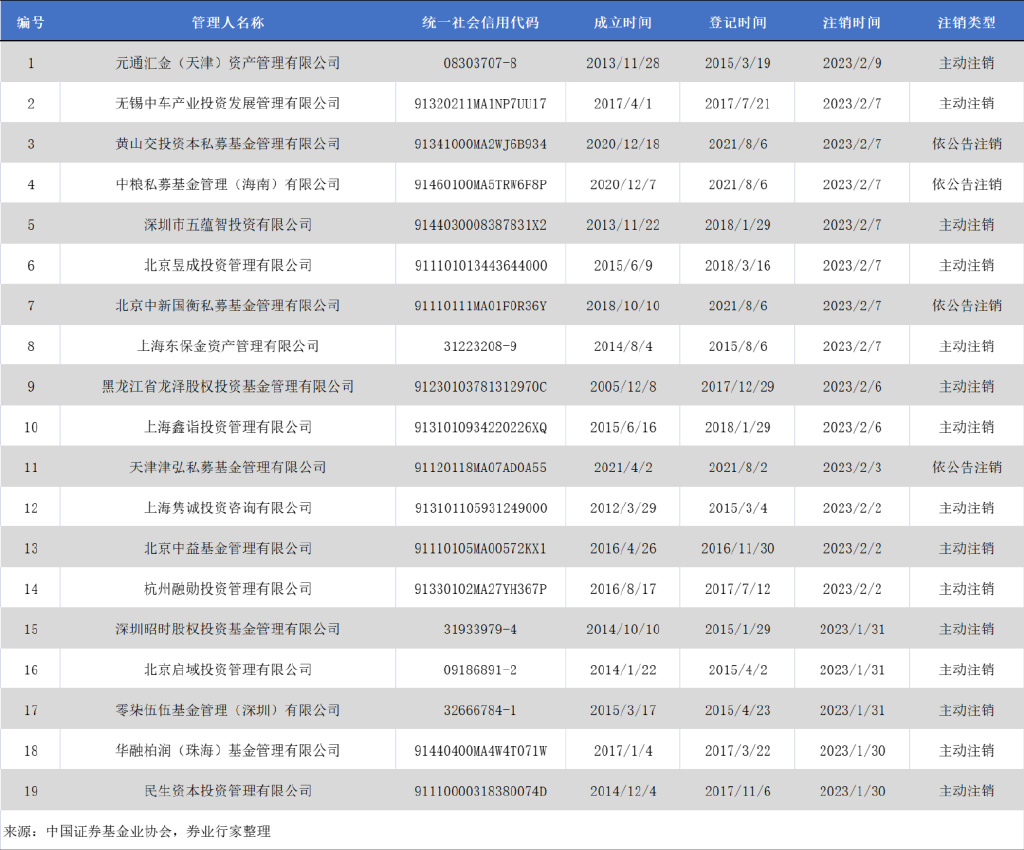Viewport: 1024px width, 850px height.
Task: Click the source note 中国证券基金业协会
Action: pos(108,832)
